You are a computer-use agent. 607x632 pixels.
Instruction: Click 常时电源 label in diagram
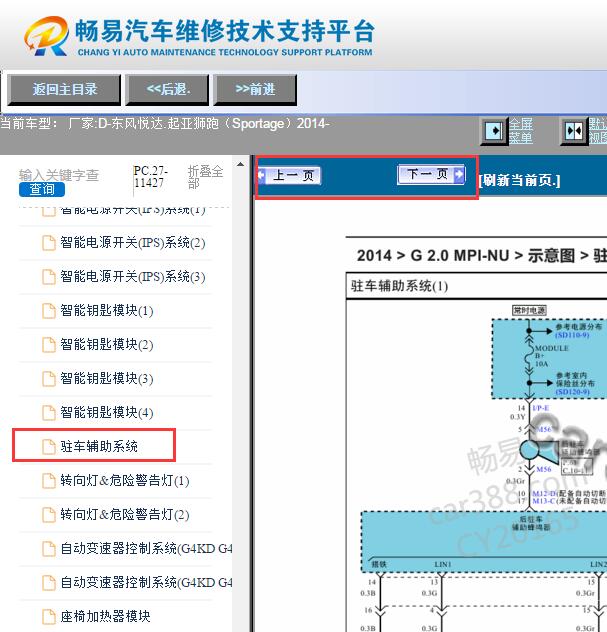click(x=529, y=310)
